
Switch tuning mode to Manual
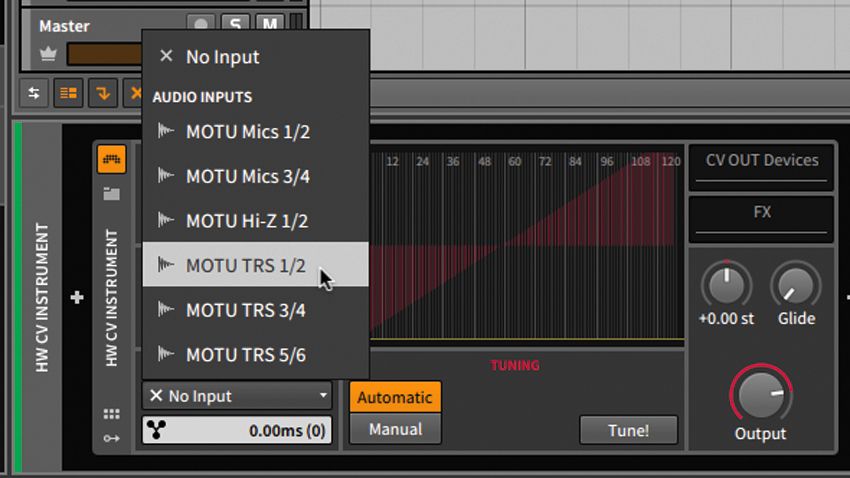pyautogui.click(x=395, y=429)
